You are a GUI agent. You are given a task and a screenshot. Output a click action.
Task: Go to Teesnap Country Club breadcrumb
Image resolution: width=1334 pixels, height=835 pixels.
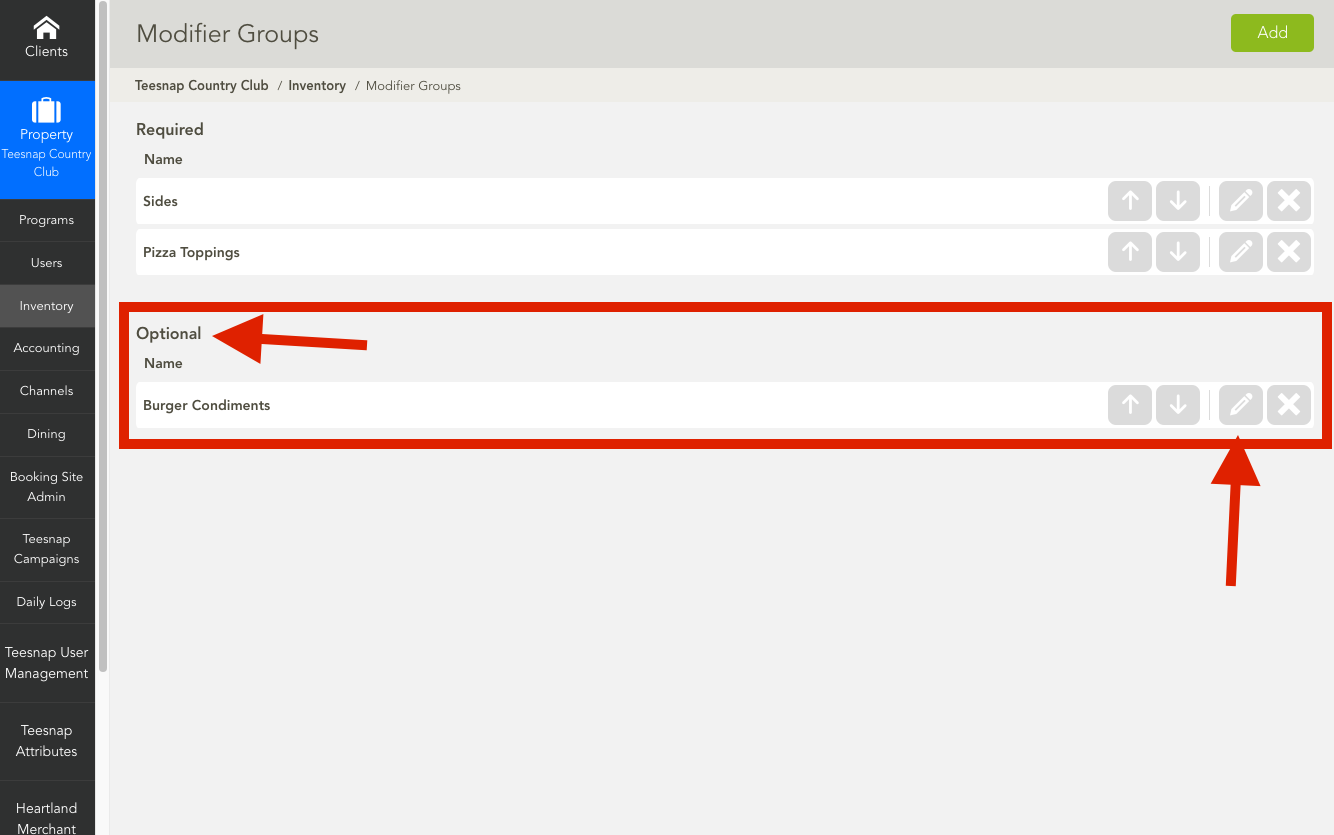[x=202, y=86]
